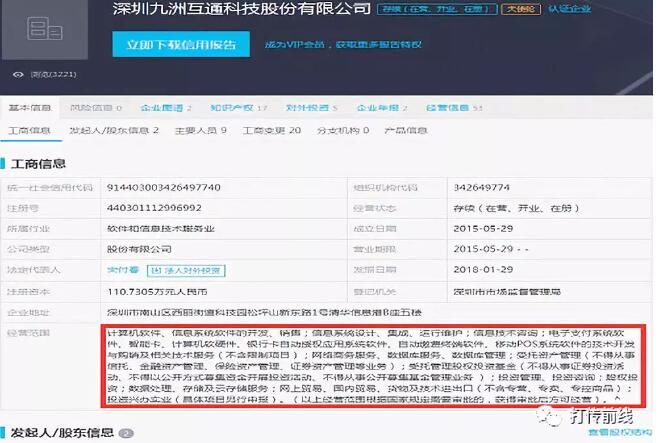Click company type value 股份有限公司
Viewport: 662px width, 443px height.
(139, 249)
